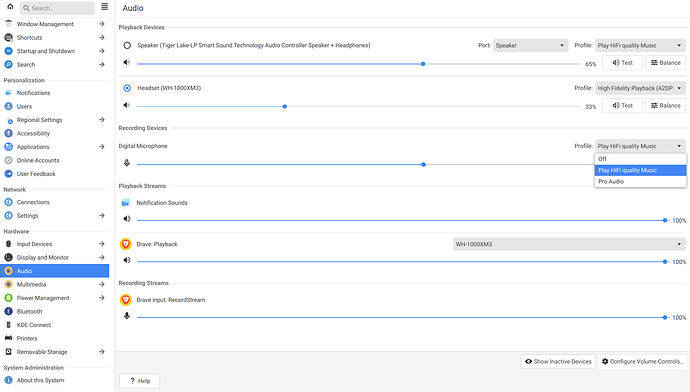Go to settings home via house icon

coord(10,7)
